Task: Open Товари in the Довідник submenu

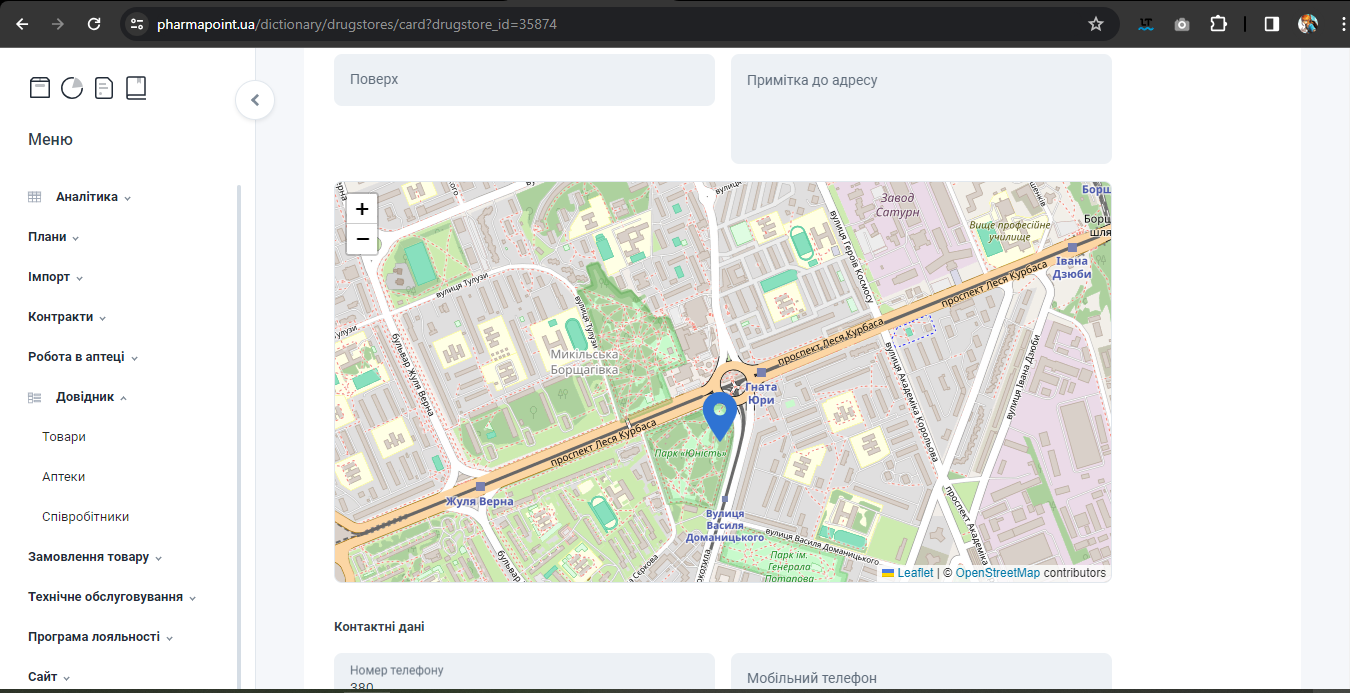Action: [x=64, y=437]
